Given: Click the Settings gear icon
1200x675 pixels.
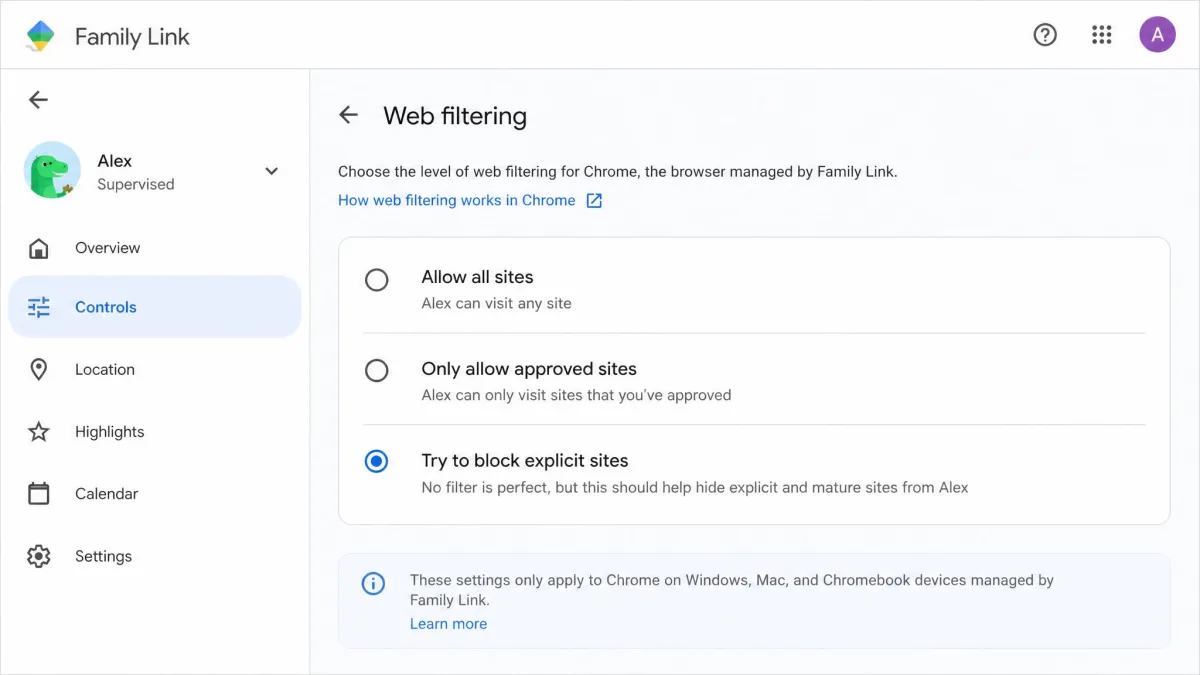Looking at the screenshot, I should click(x=38, y=556).
